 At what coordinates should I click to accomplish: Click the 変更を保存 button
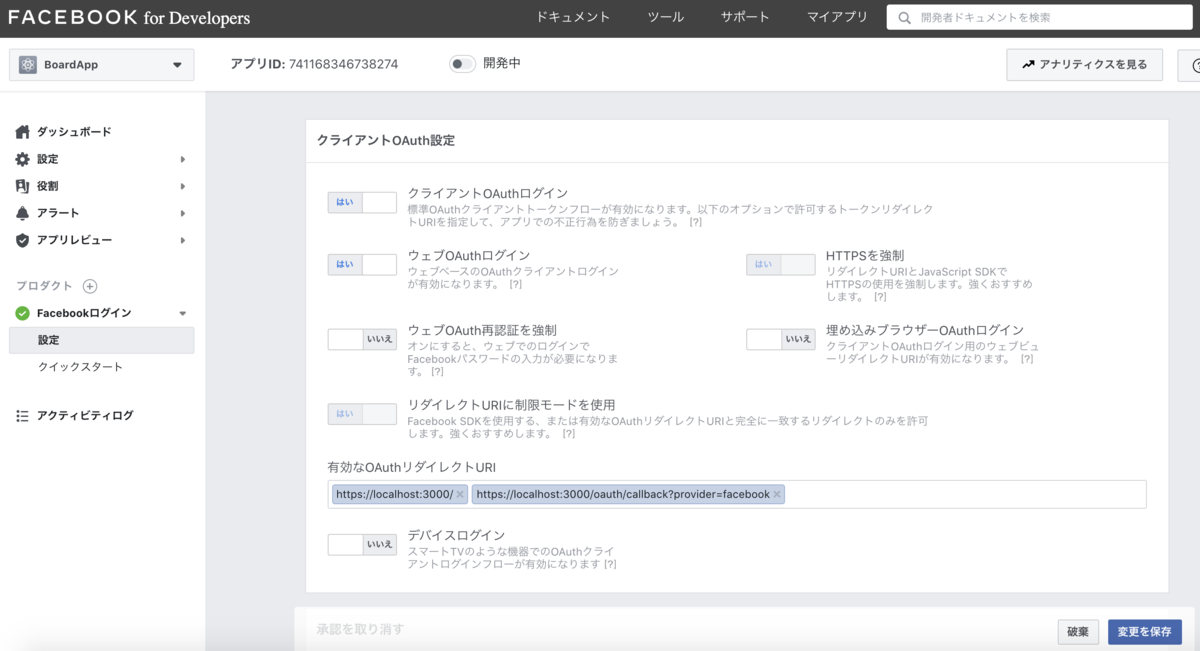point(1143,632)
